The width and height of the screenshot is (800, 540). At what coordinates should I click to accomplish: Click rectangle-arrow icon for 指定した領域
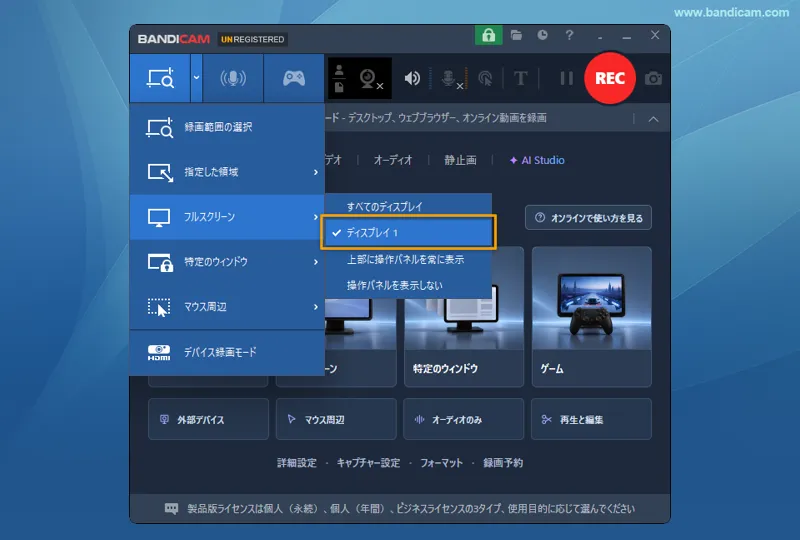click(x=160, y=173)
